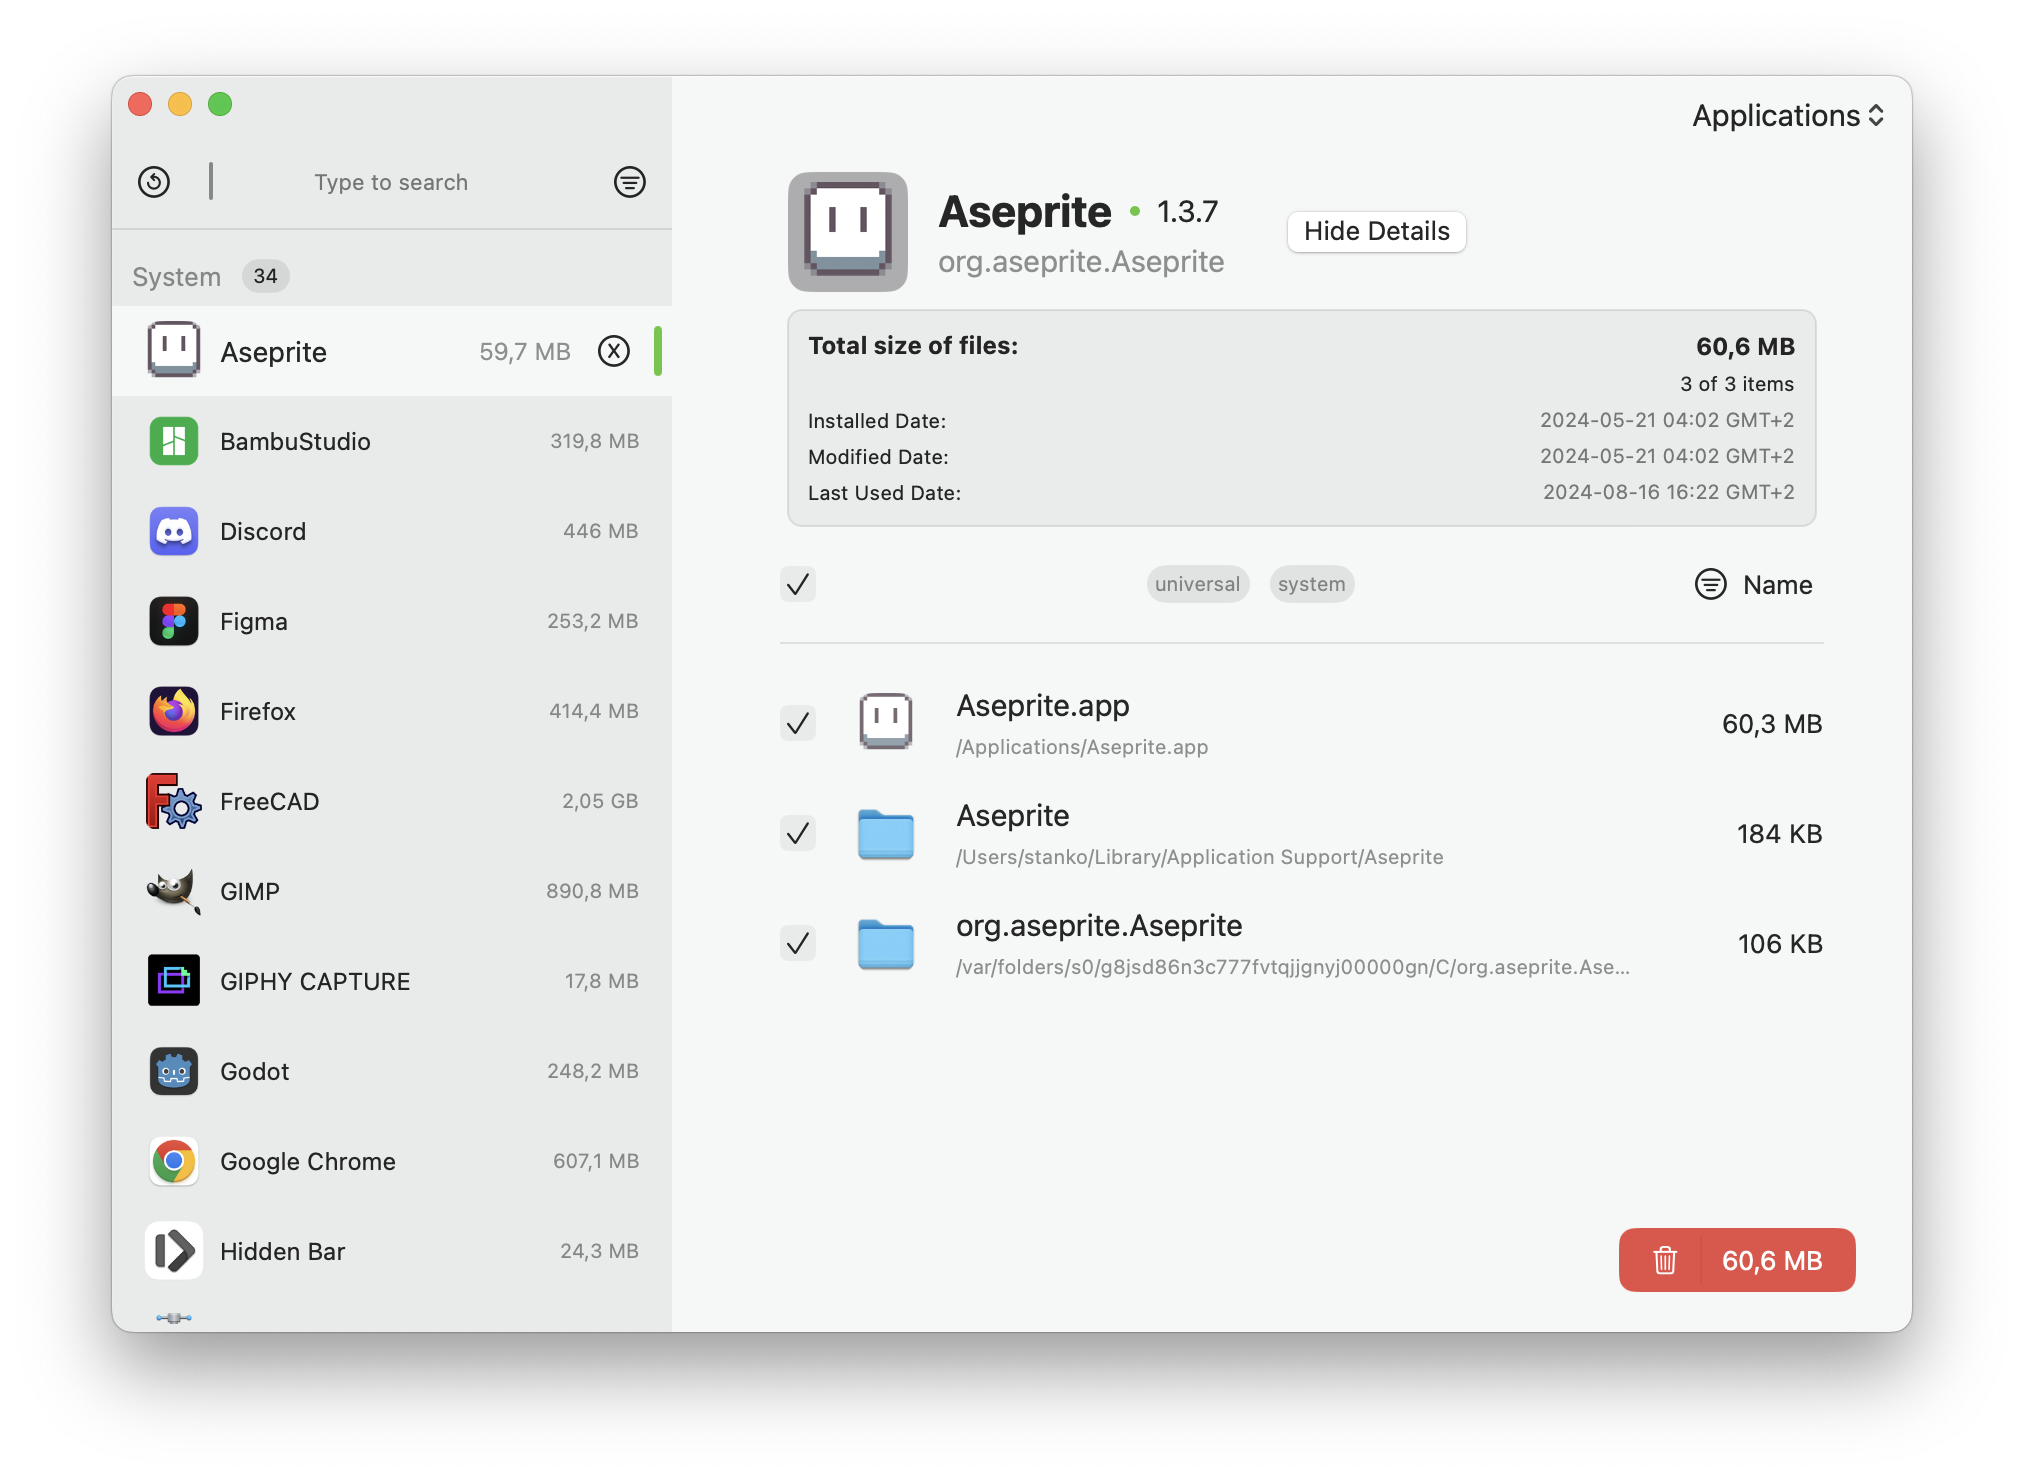This screenshot has width=2024, height=1480.
Task: Select the BambuStudio app icon
Action: [x=174, y=441]
